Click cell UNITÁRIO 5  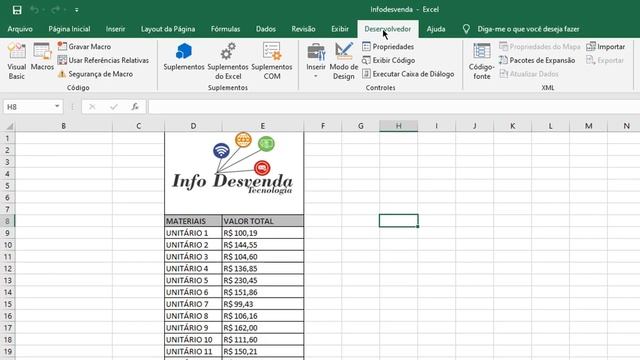pos(193,280)
